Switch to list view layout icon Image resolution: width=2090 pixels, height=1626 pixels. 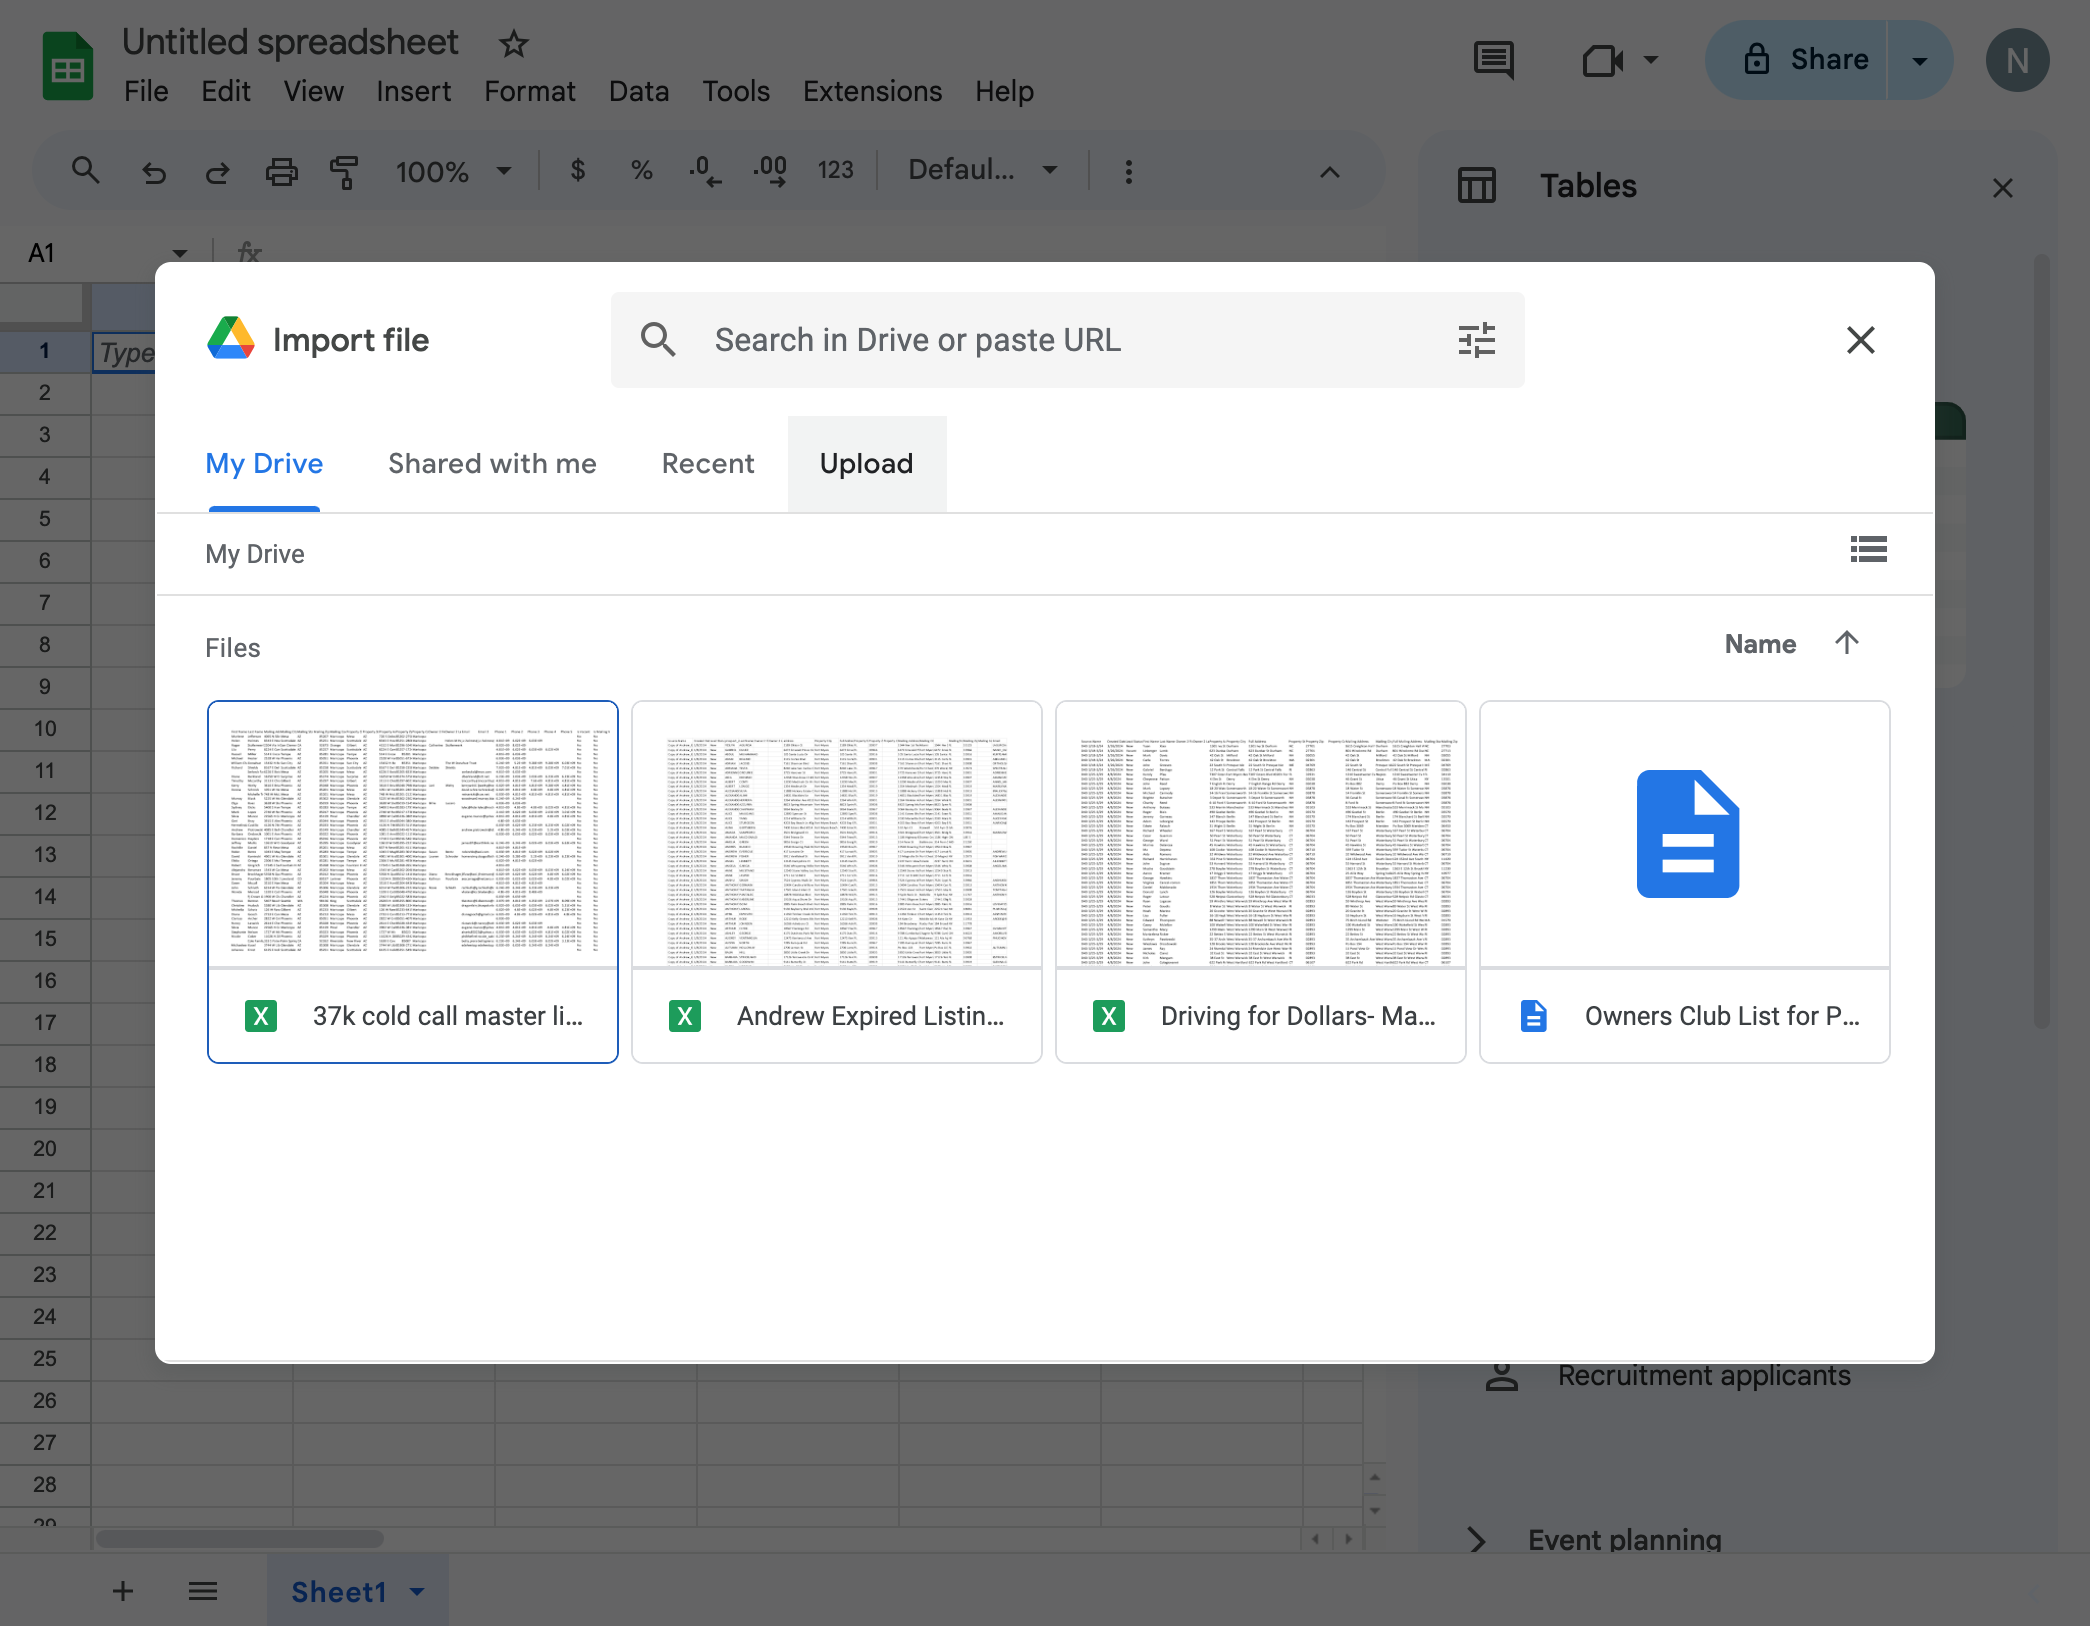(1868, 549)
